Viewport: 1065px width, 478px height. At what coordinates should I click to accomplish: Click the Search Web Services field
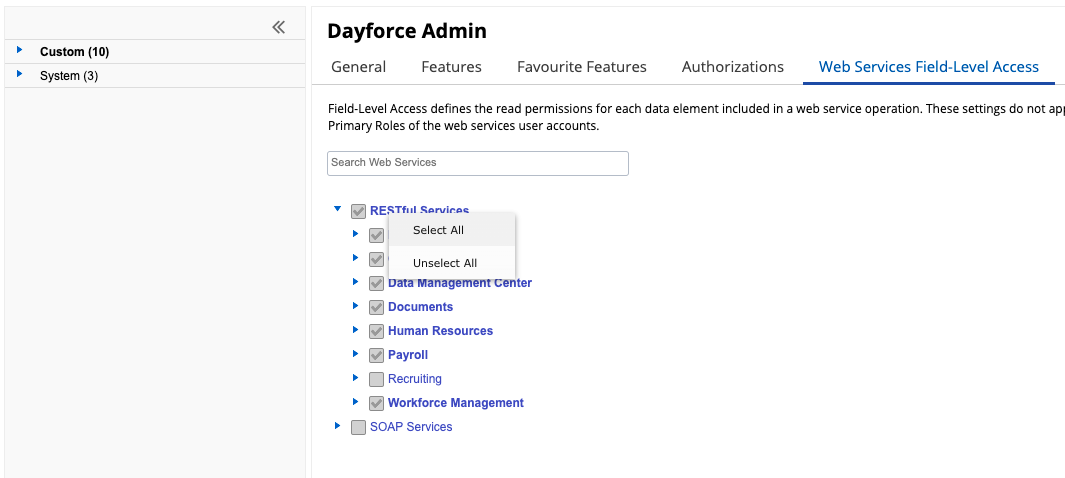tap(477, 163)
